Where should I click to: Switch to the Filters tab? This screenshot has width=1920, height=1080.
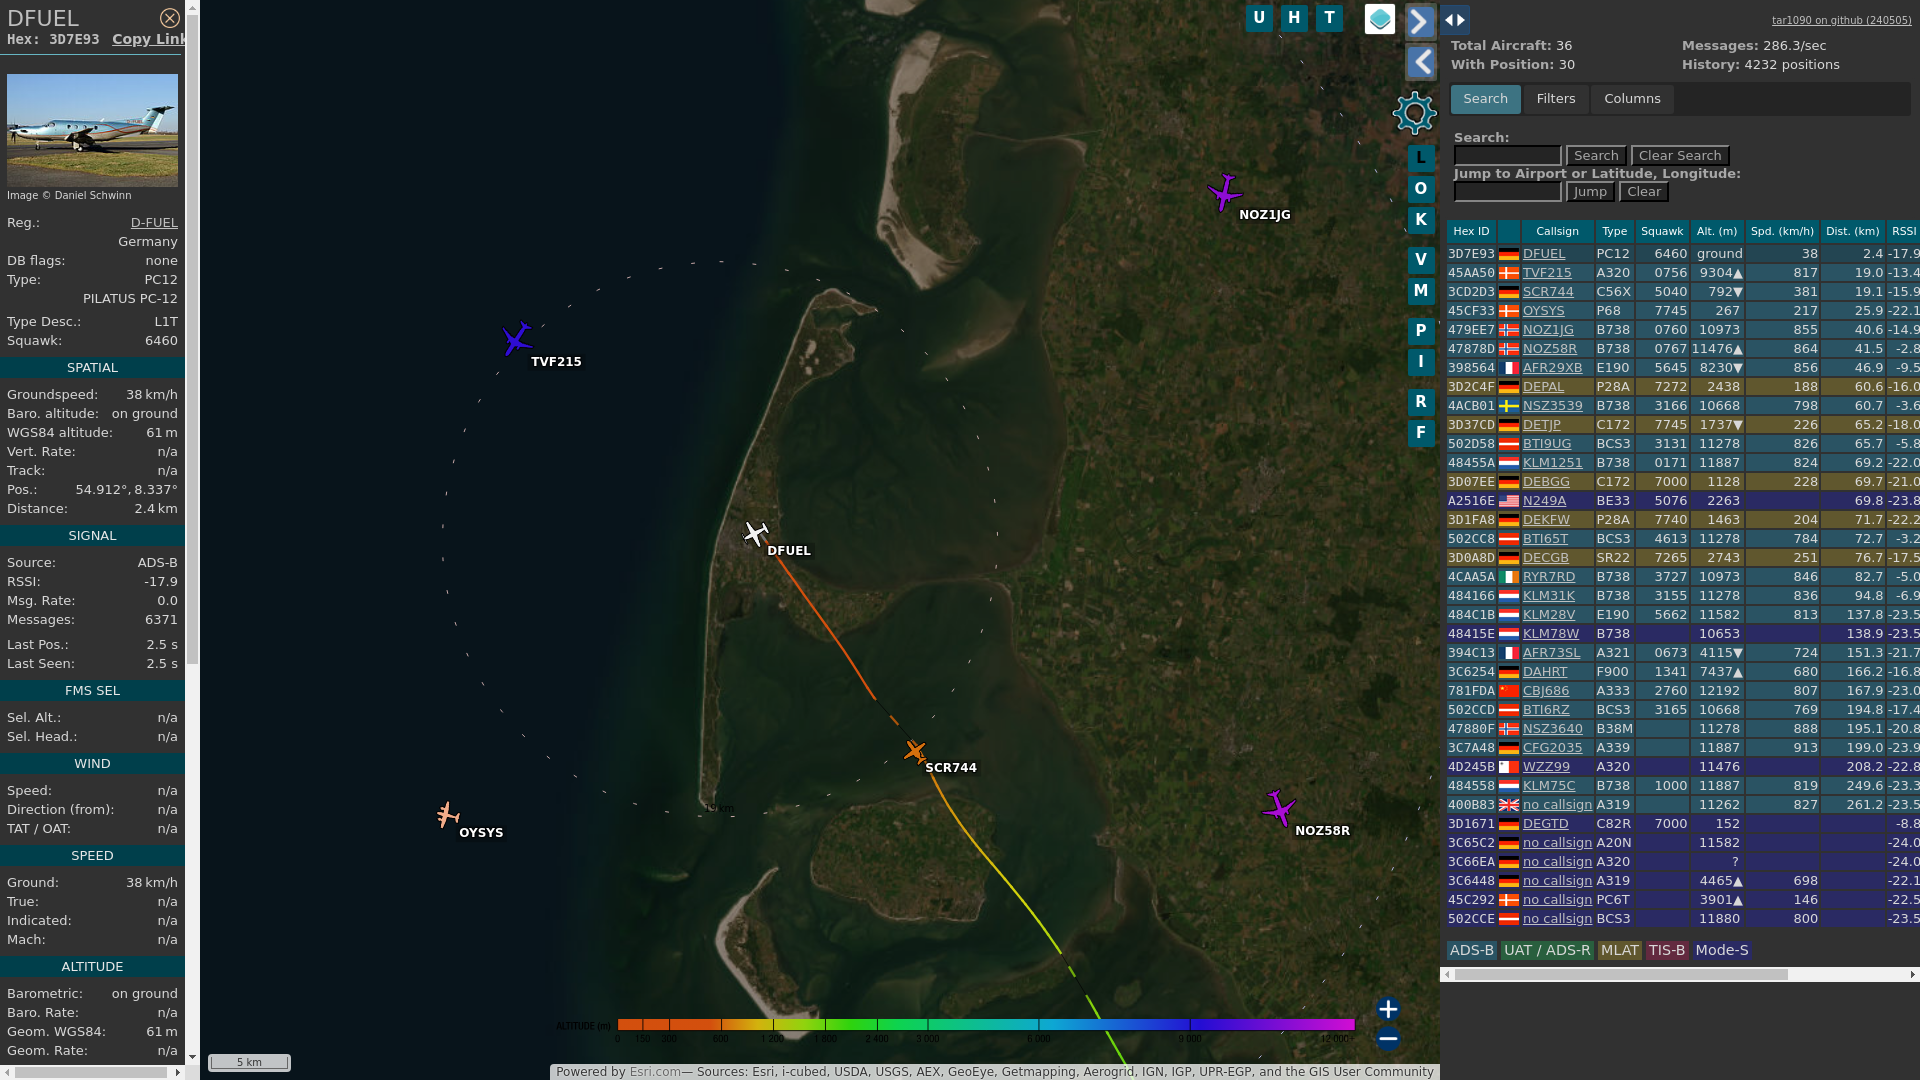point(1556,99)
